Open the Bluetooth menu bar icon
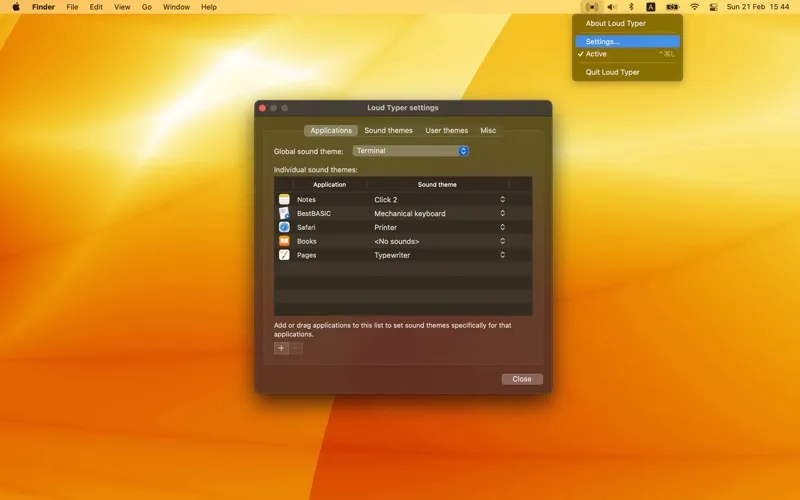This screenshot has width=800, height=500. (631, 7)
